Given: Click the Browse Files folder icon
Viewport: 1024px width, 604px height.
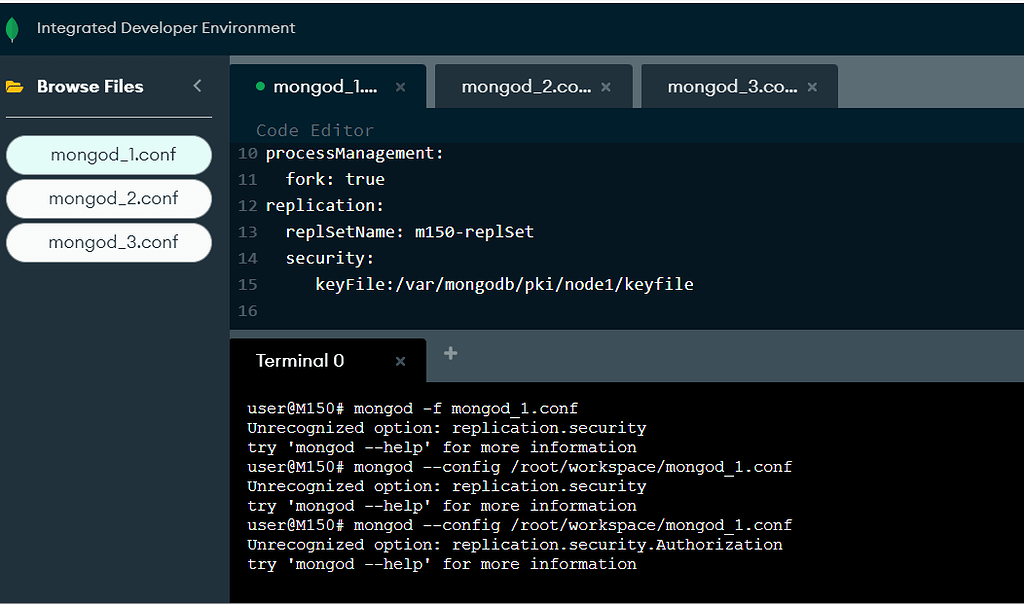Looking at the screenshot, I should pyautogui.click(x=15, y=87).
